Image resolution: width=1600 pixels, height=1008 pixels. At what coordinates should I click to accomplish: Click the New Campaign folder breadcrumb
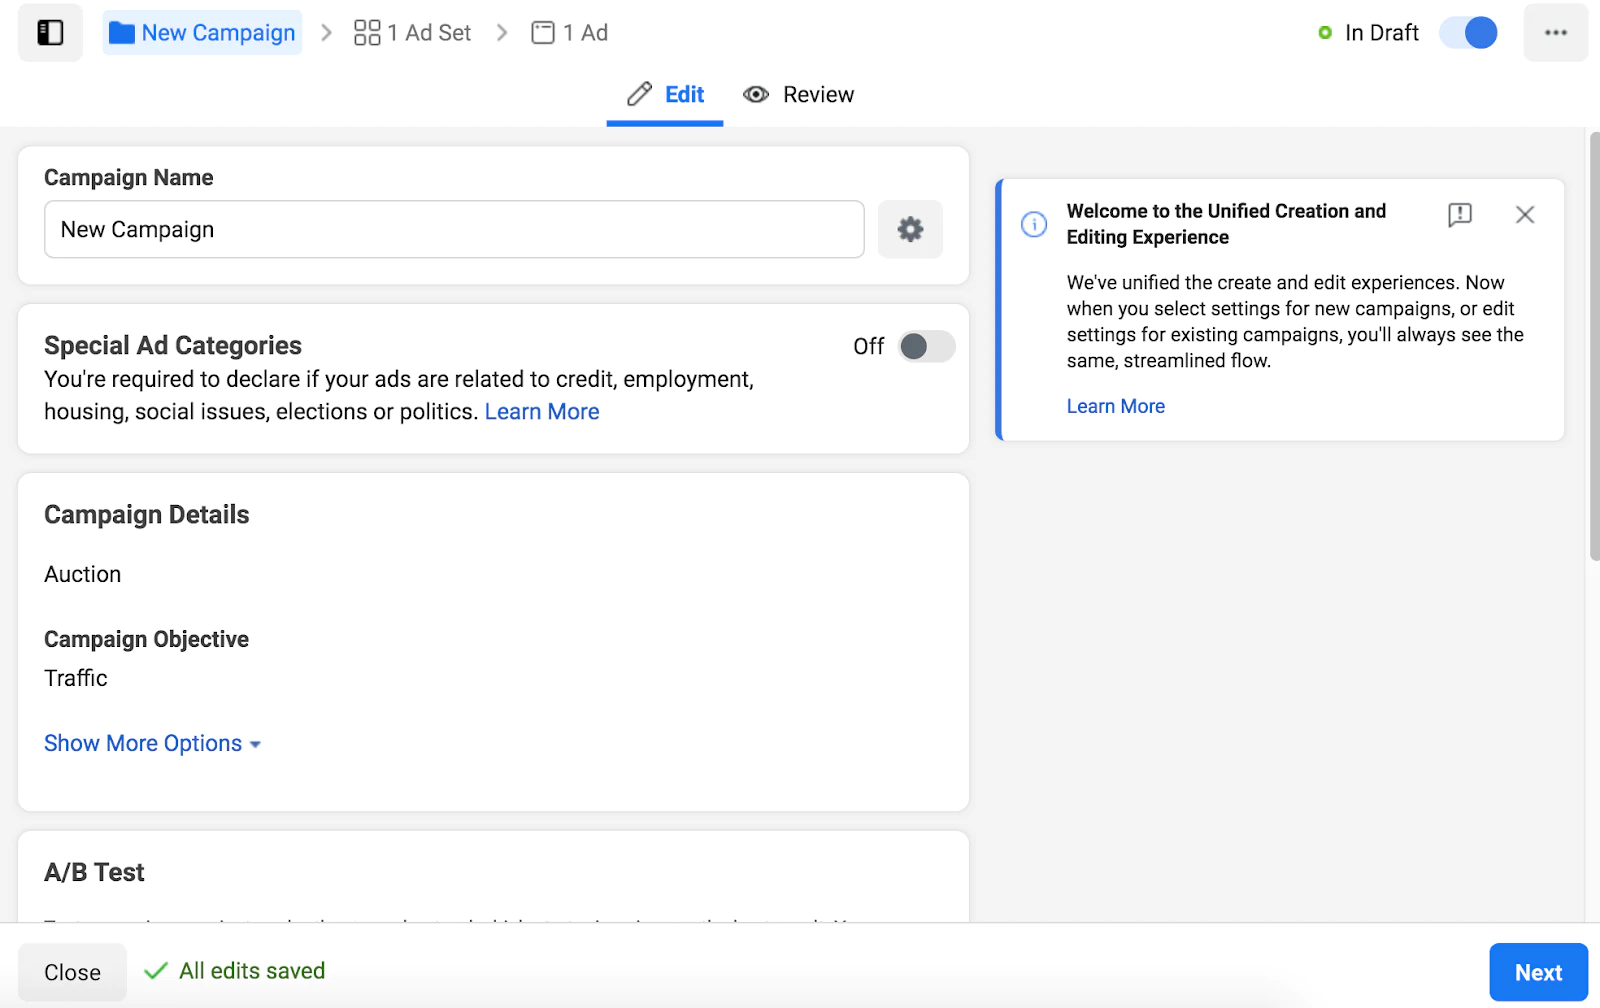point(203,33)
